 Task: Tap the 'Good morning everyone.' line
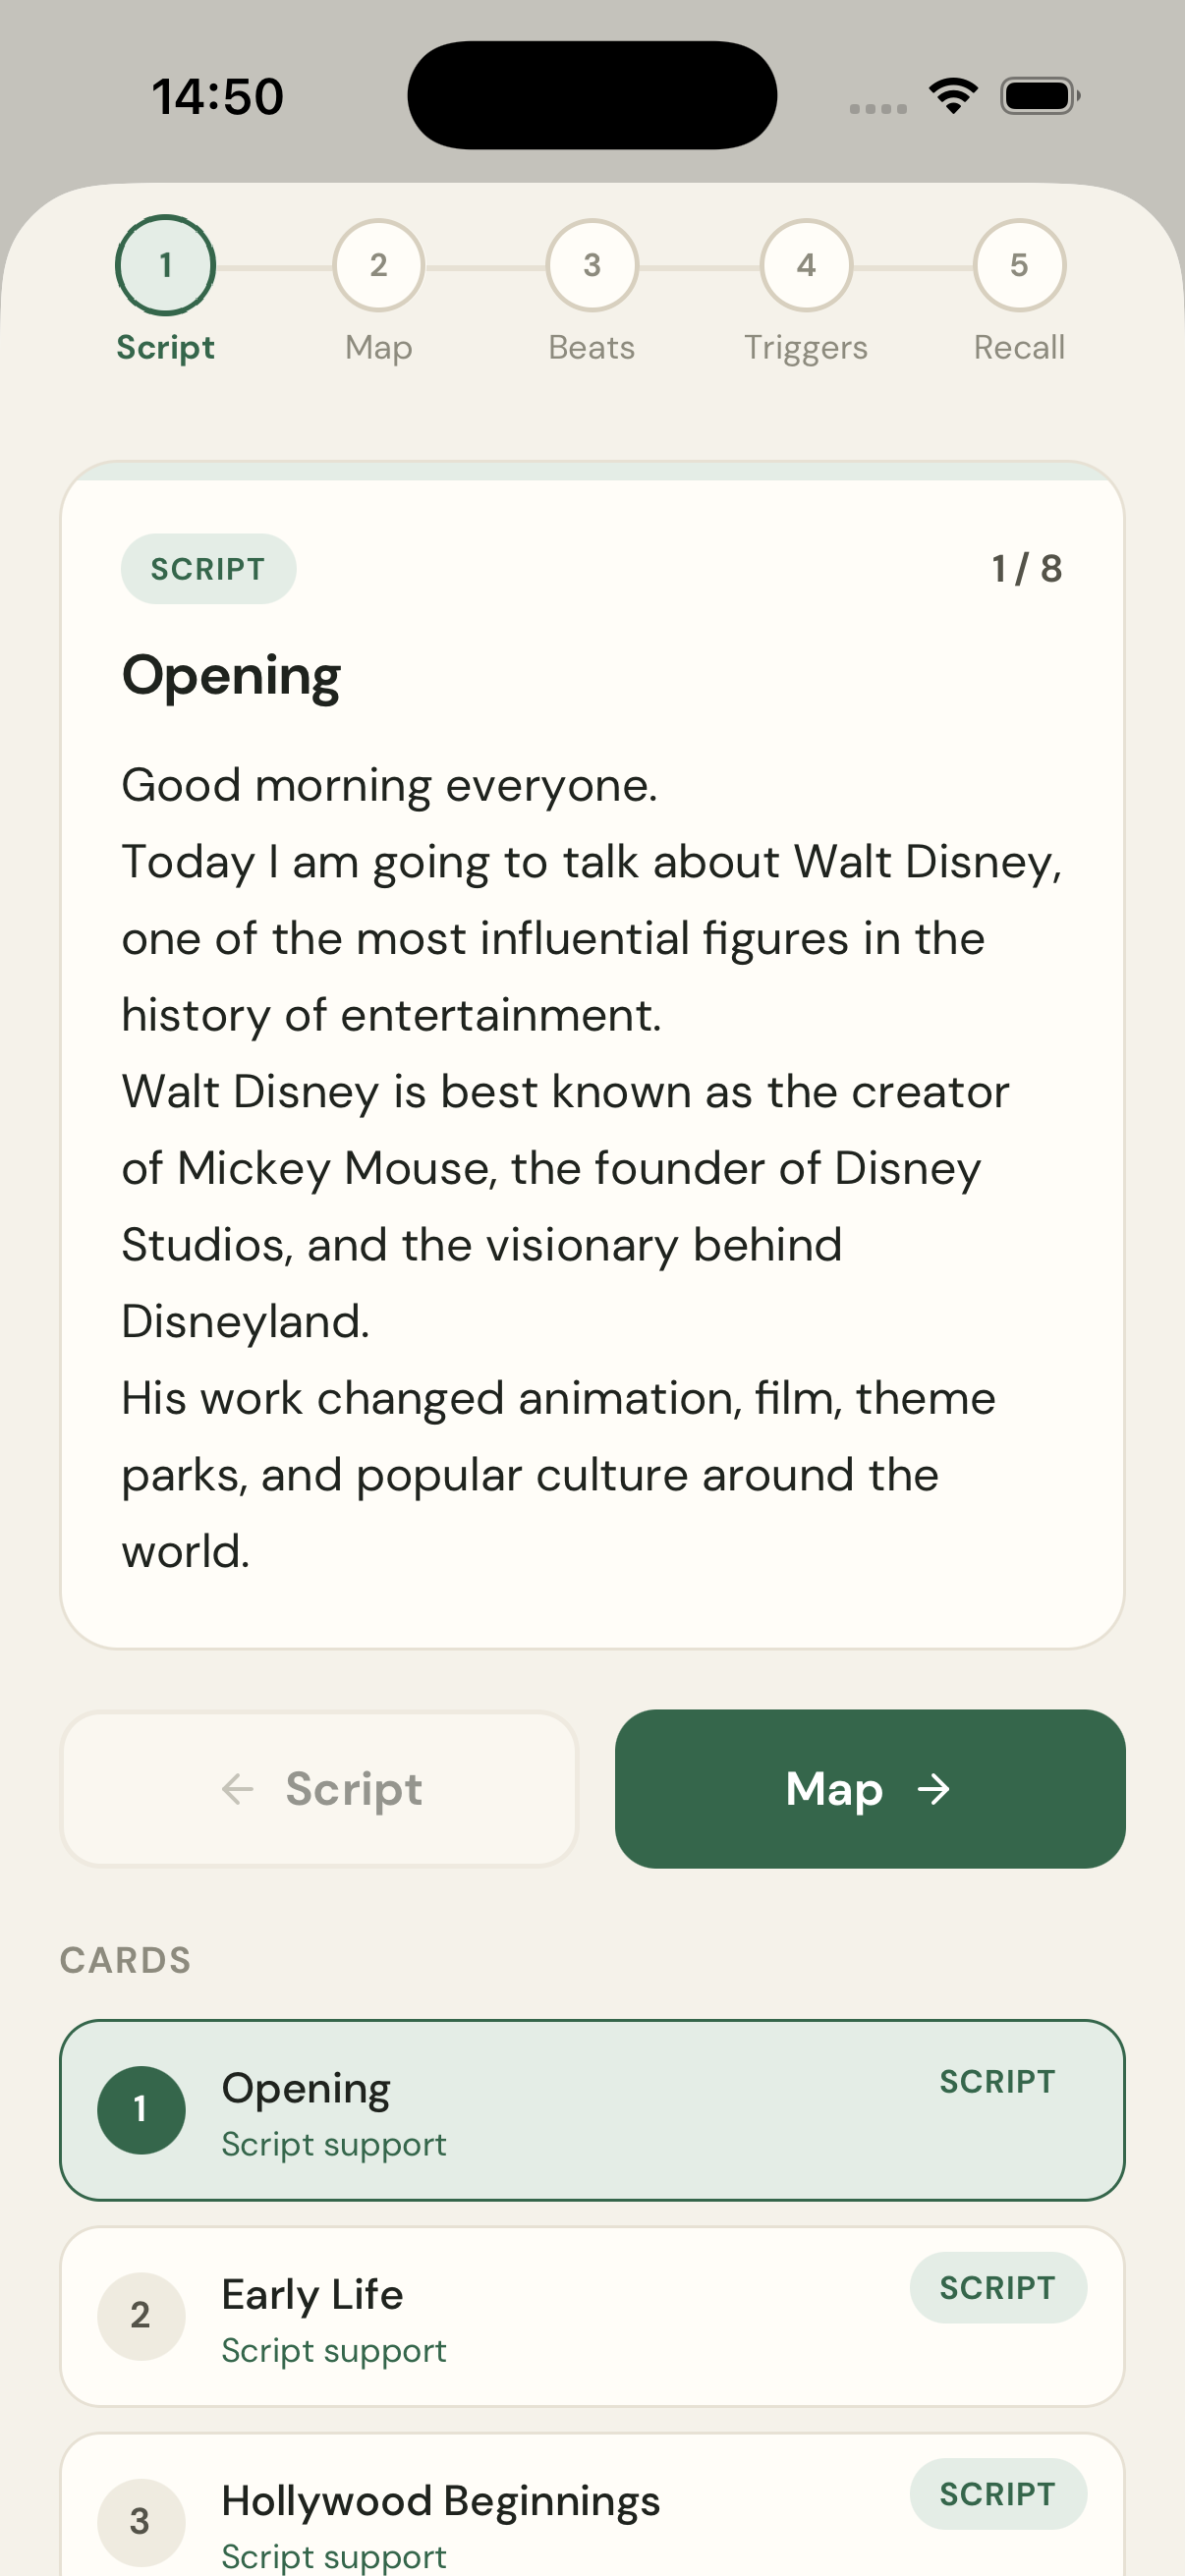(389, 786)
